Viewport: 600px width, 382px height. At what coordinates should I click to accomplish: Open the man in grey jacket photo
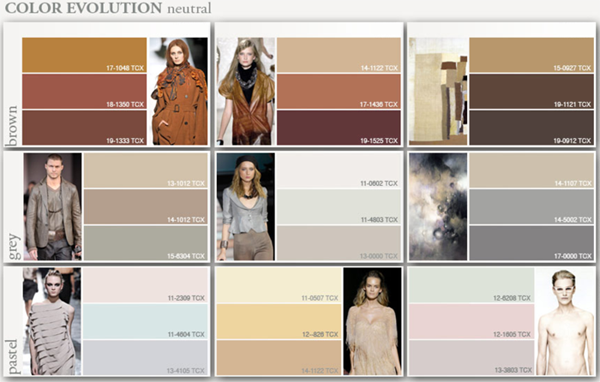point(53,207)
